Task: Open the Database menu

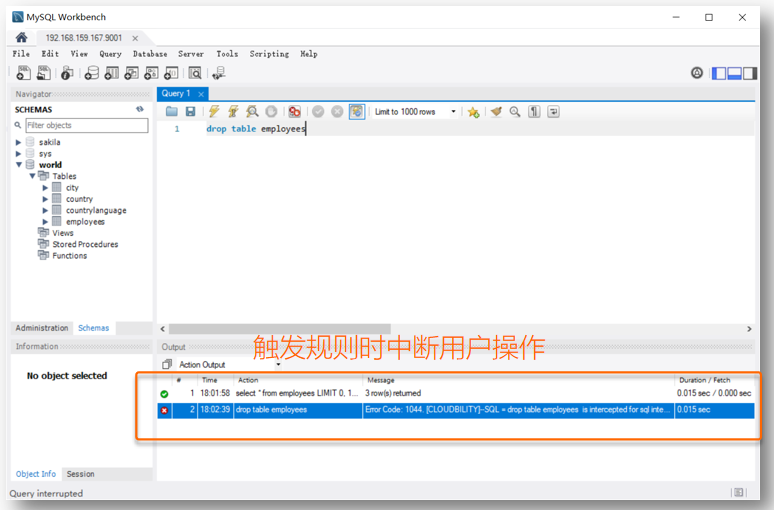Action: tap(150, 54)
